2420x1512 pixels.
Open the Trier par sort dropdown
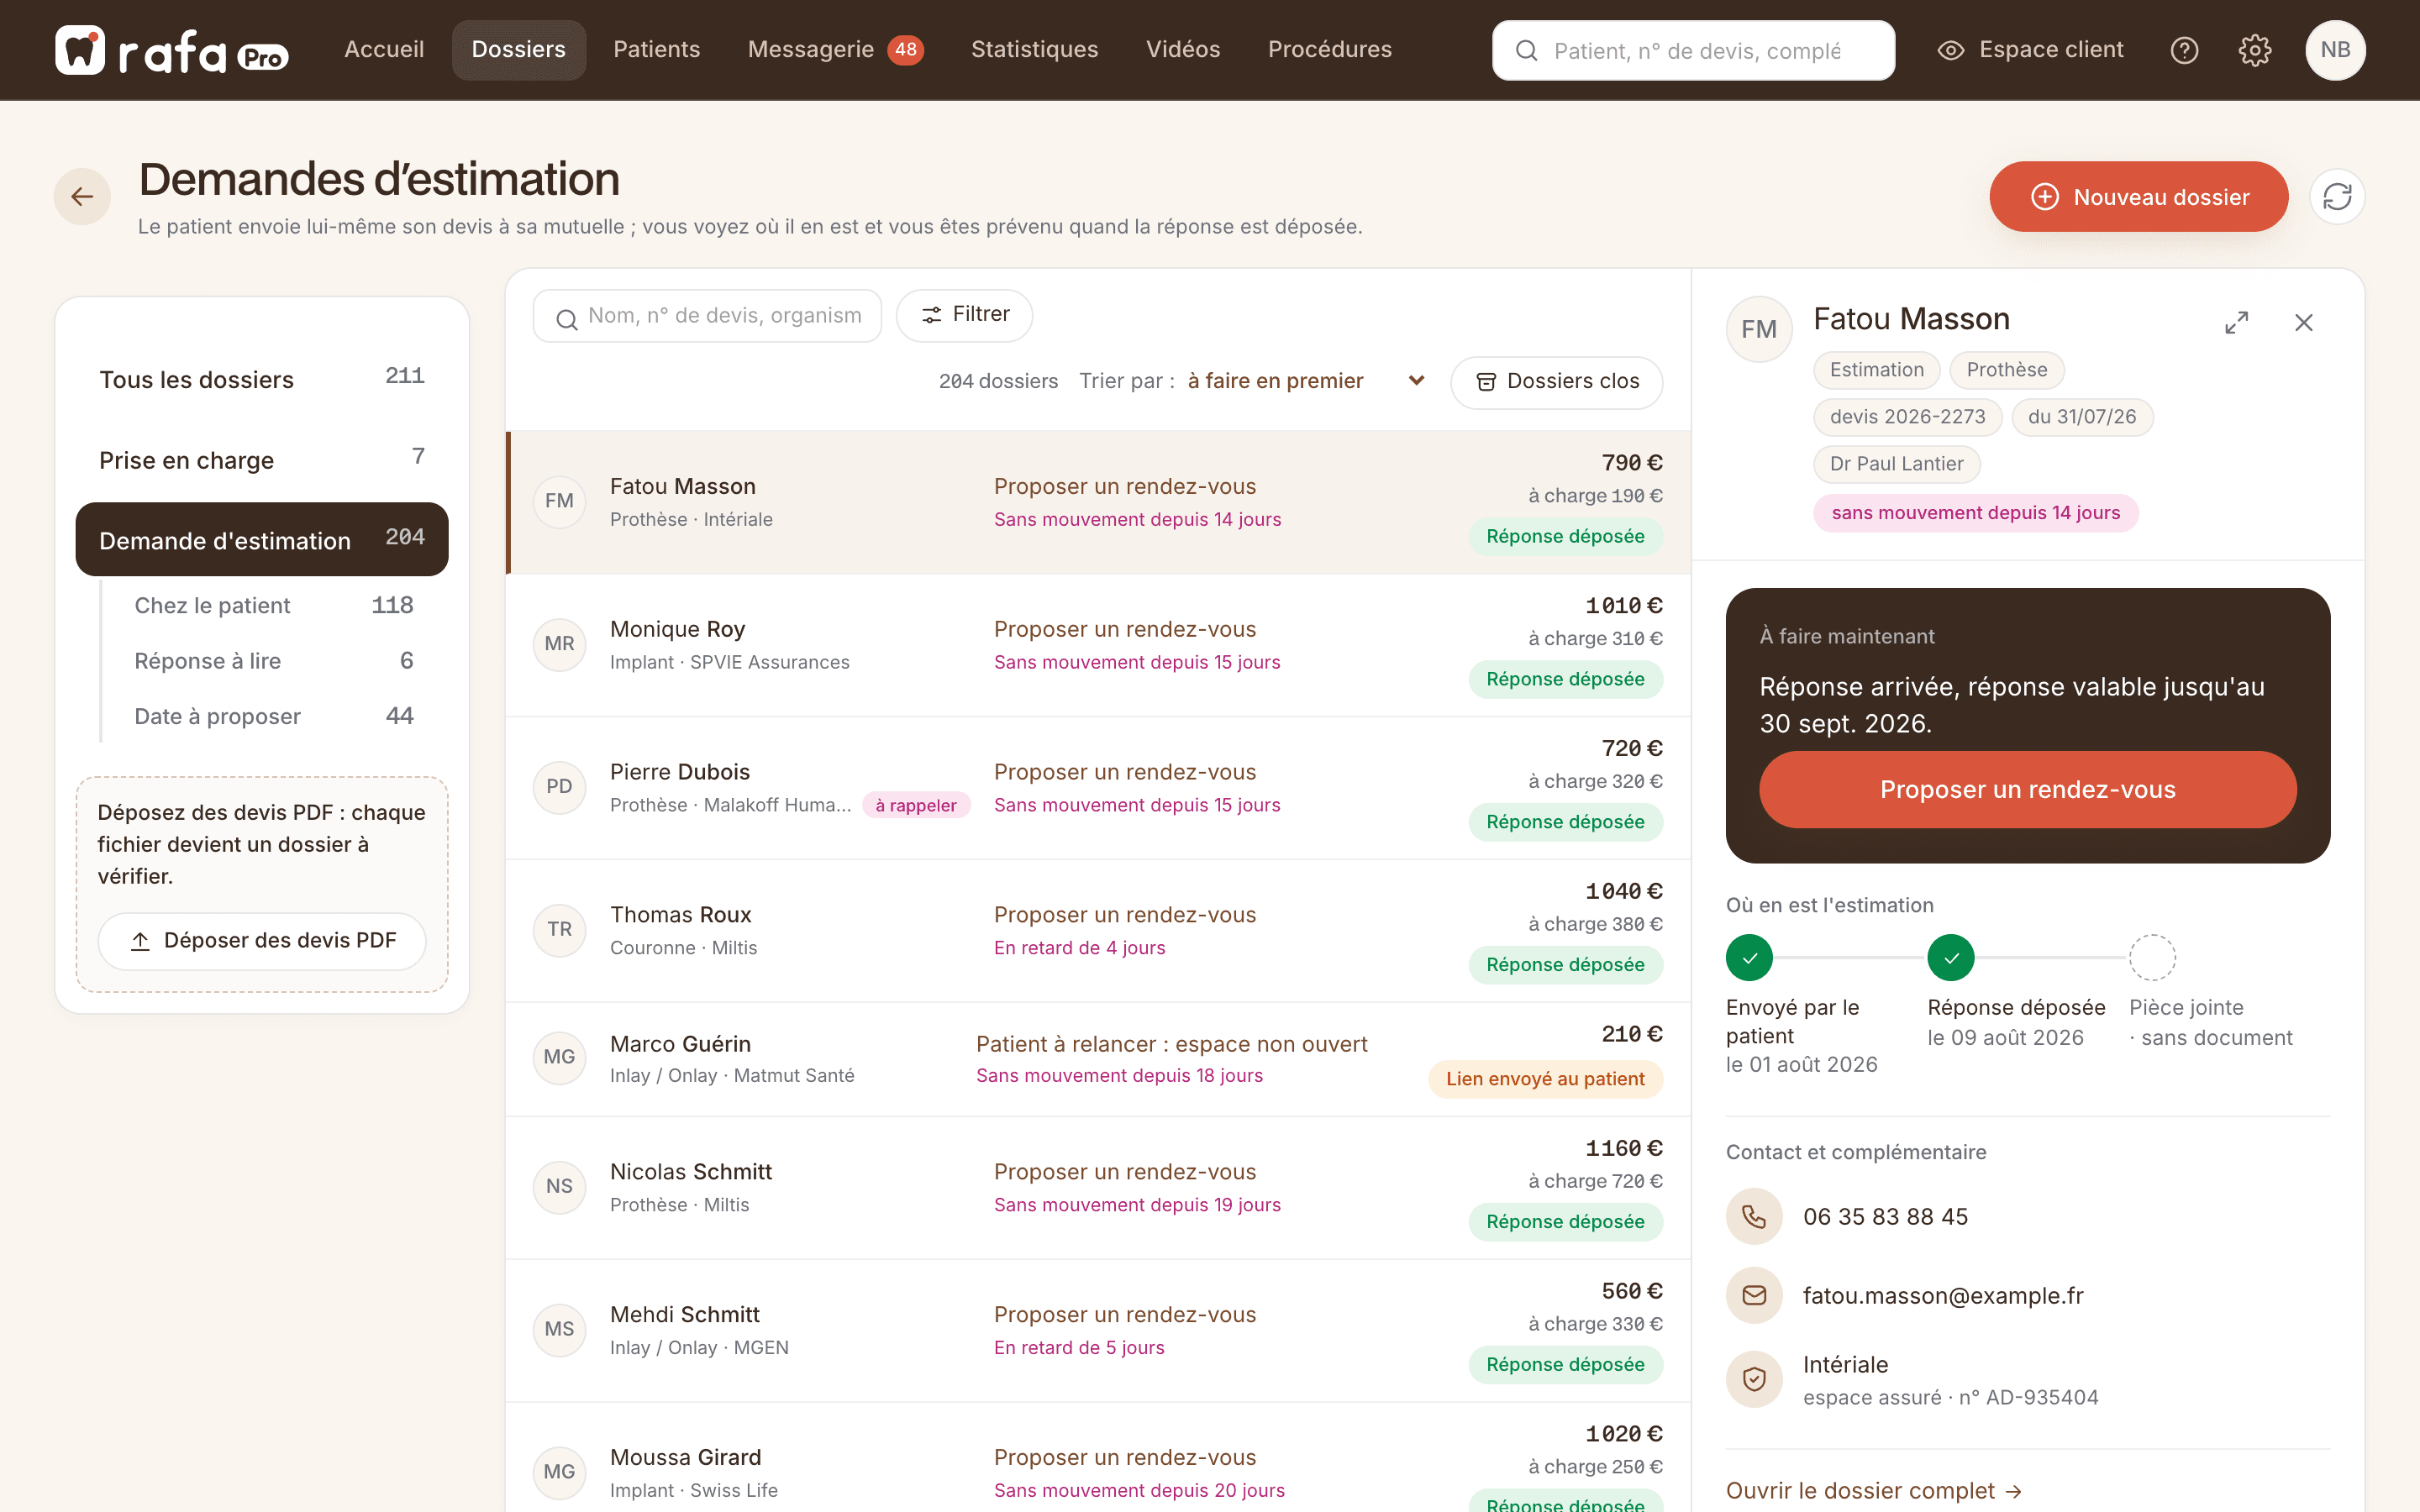[1306, 381]
